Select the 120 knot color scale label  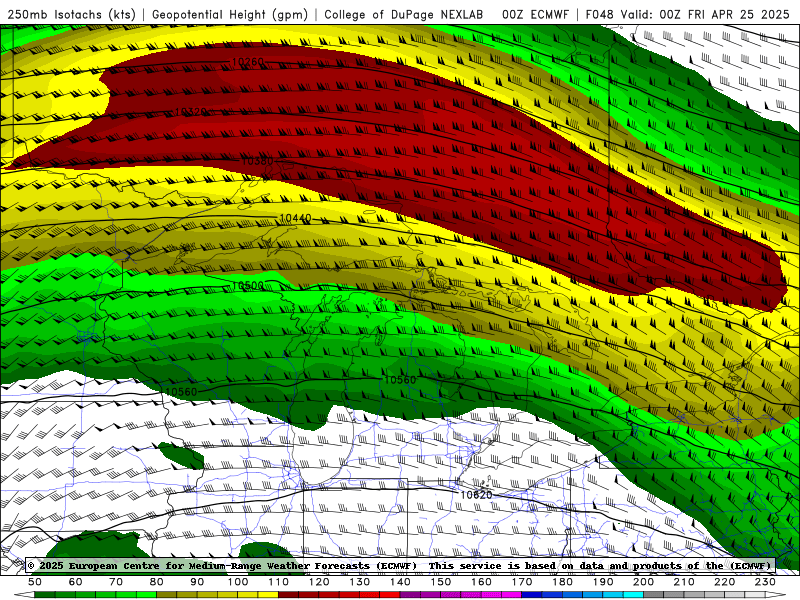click(x=319, y=582)
